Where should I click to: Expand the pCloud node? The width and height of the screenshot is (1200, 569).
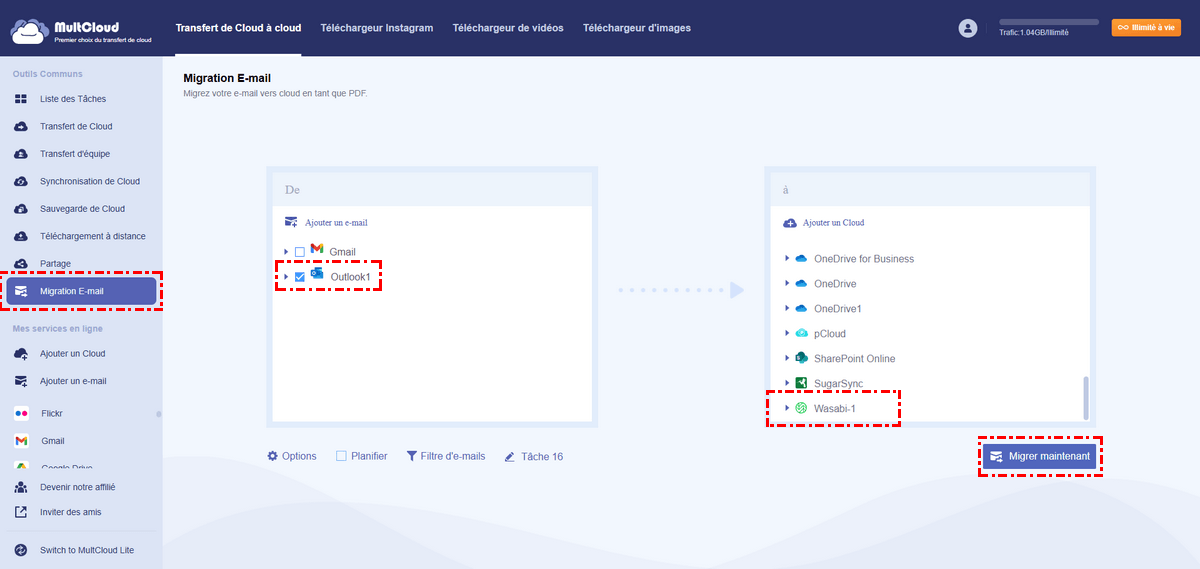tap(787, 334)
